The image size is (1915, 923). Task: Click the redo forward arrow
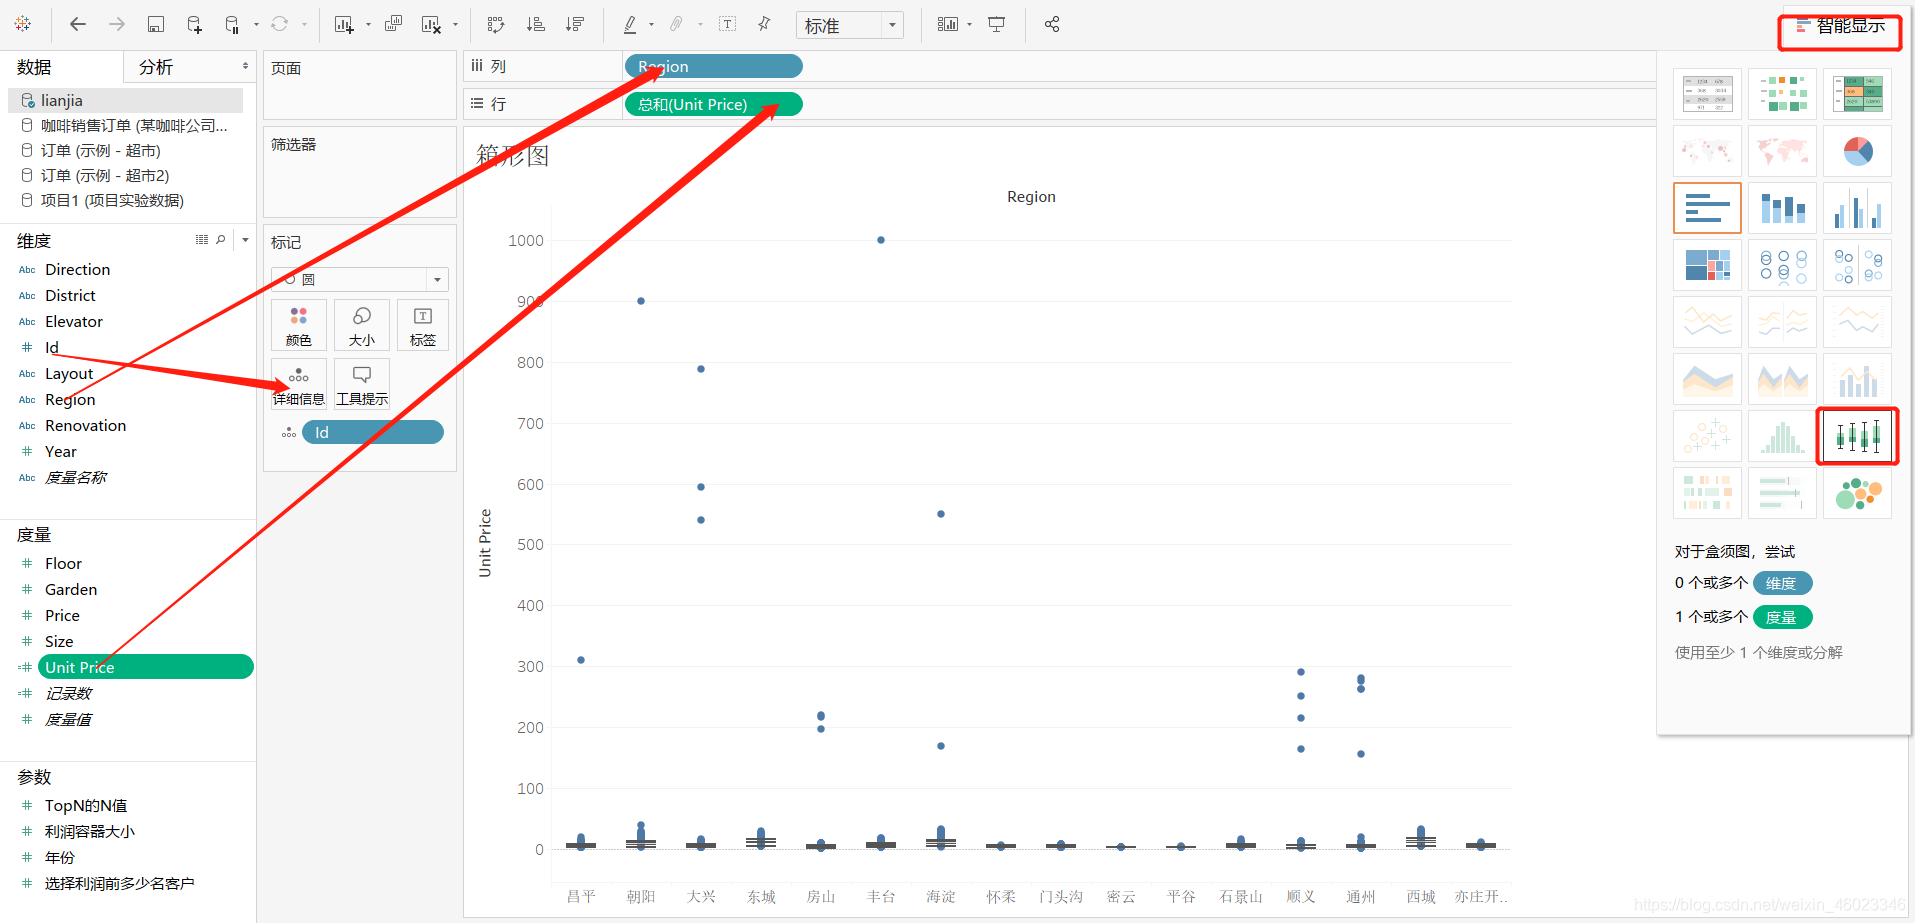(117, 24)
